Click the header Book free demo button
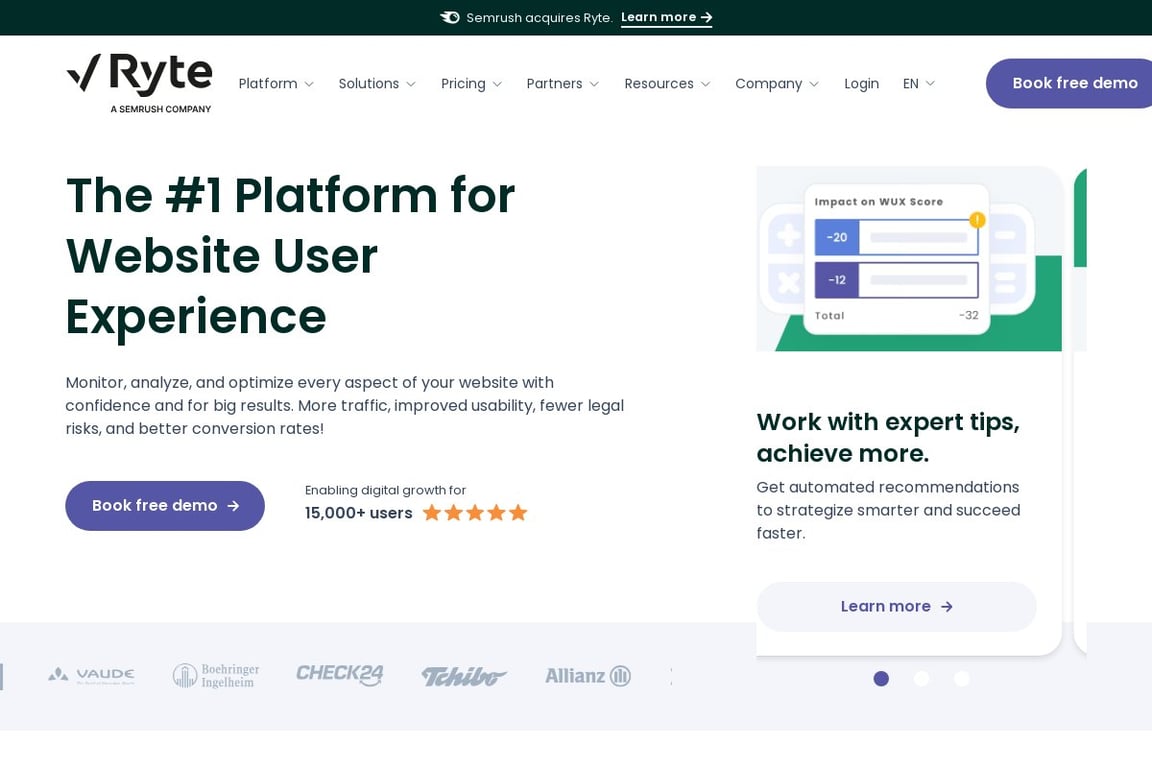 [x=1069, y=83]
